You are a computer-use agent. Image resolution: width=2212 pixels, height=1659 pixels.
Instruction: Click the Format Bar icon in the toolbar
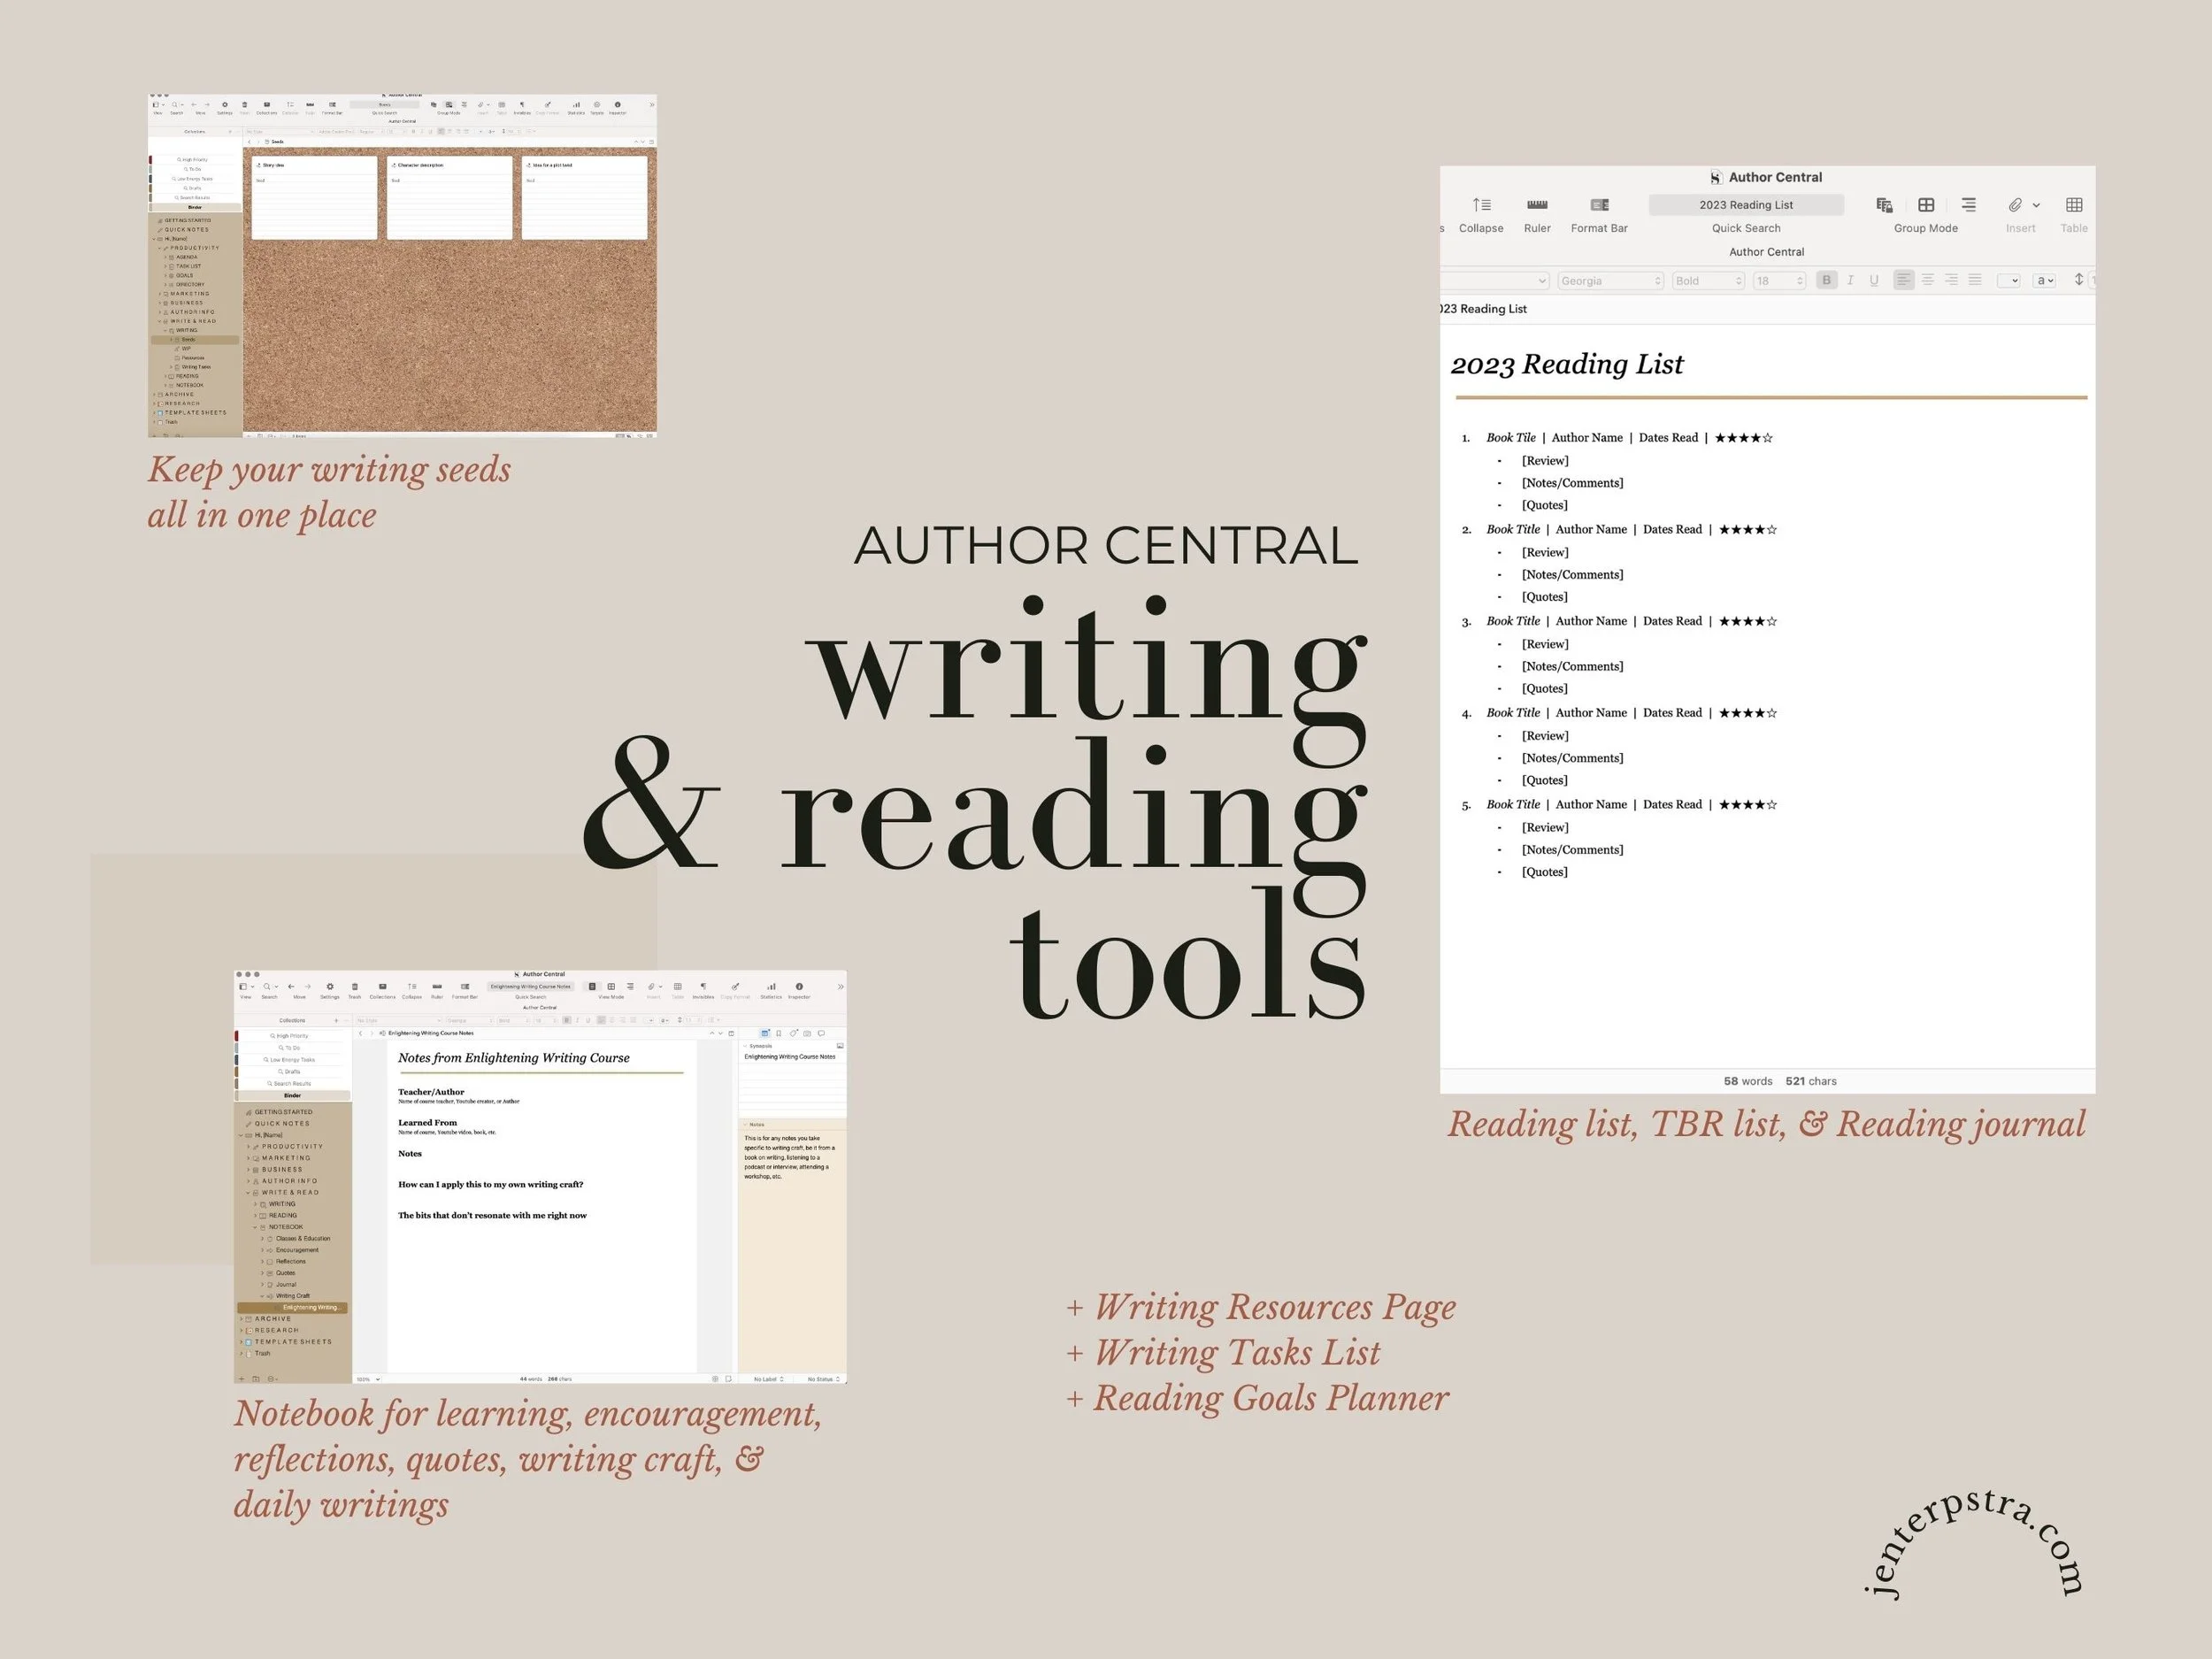click(1601, 205)
